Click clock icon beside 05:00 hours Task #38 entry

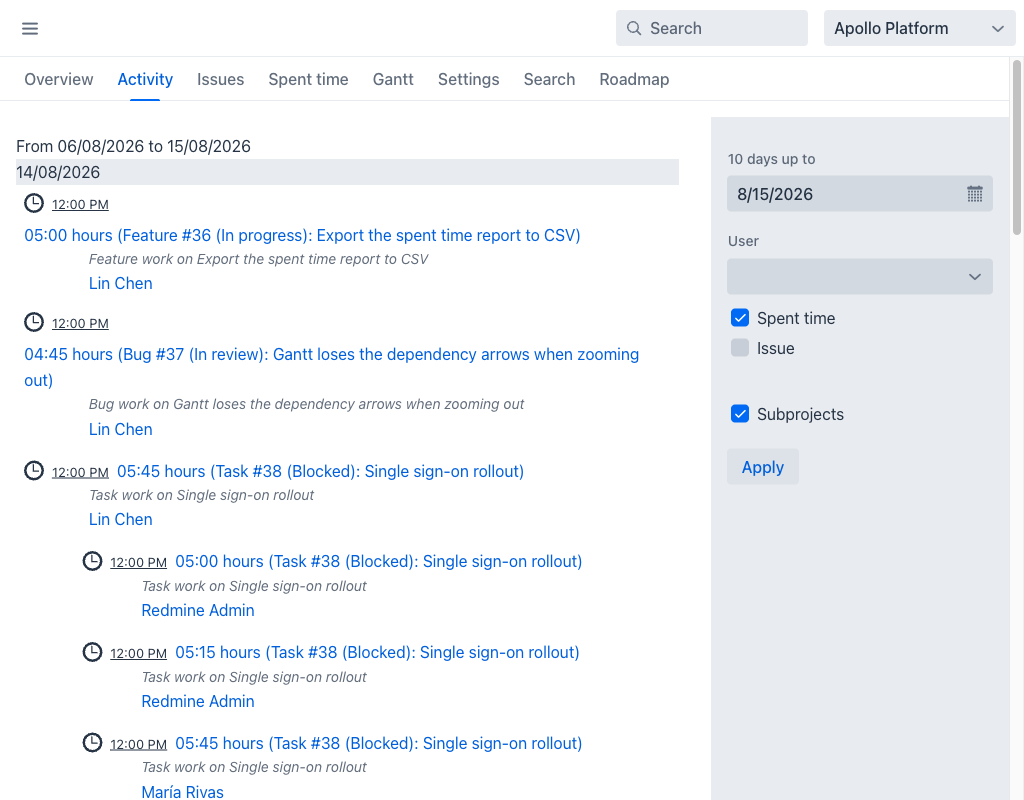92,561
